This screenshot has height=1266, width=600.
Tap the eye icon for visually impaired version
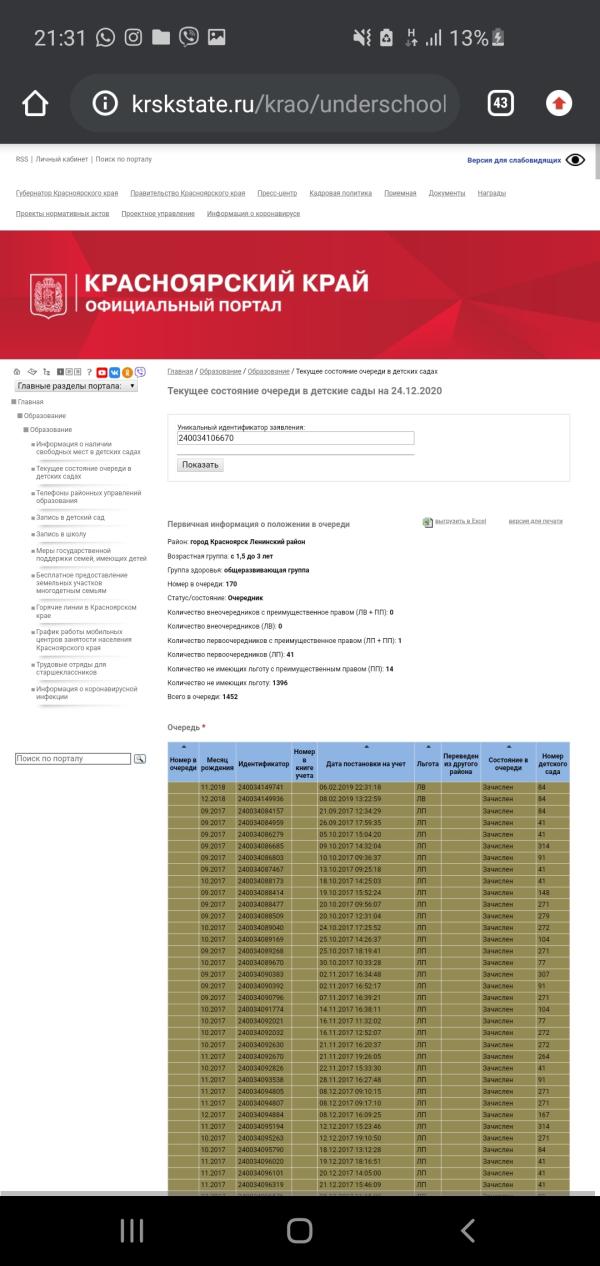575,160
